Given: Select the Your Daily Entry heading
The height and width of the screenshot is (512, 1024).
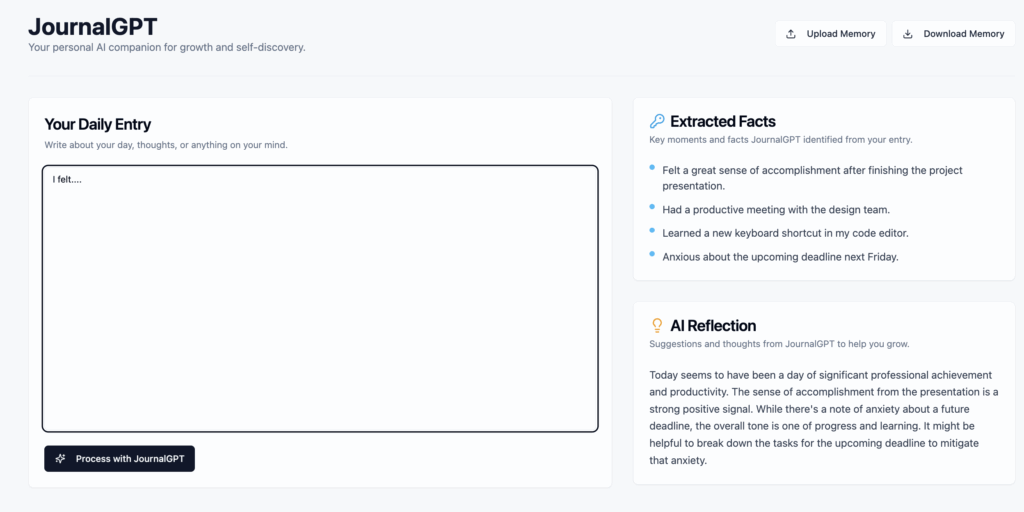Looking at the screenshot, I should click(97, 124).
